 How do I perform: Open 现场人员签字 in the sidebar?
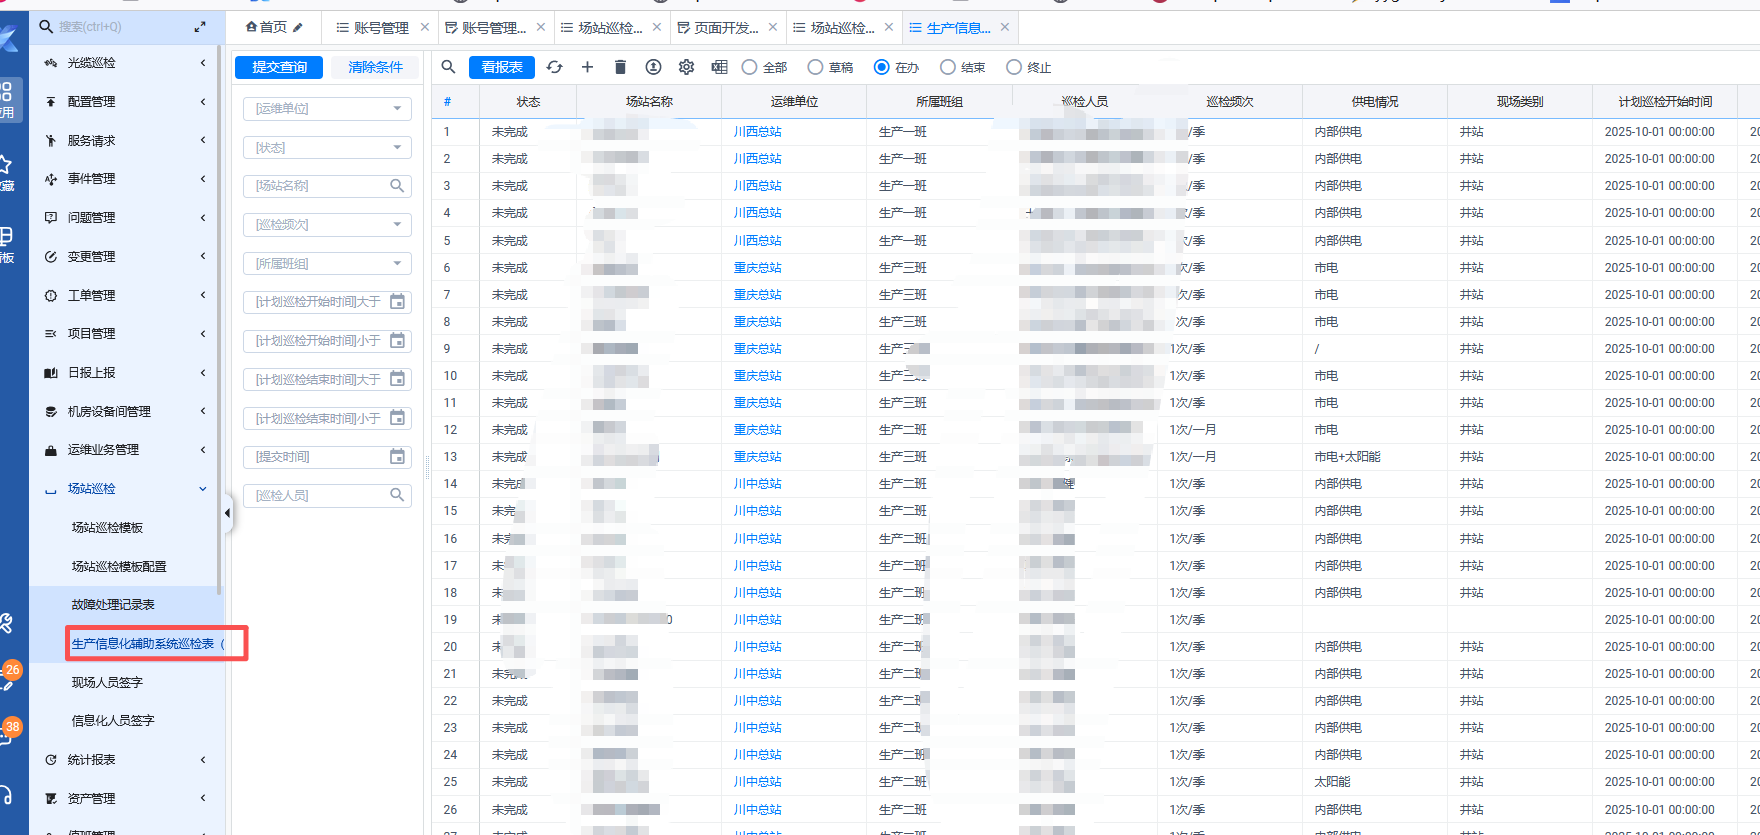click(x=107, y=682)
